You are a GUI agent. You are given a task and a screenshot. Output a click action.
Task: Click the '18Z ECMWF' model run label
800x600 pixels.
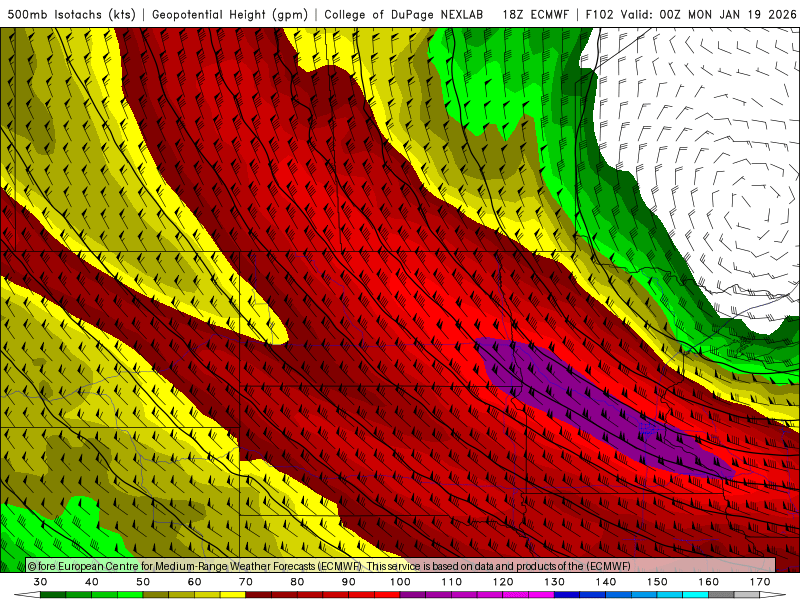pos(535,14)
